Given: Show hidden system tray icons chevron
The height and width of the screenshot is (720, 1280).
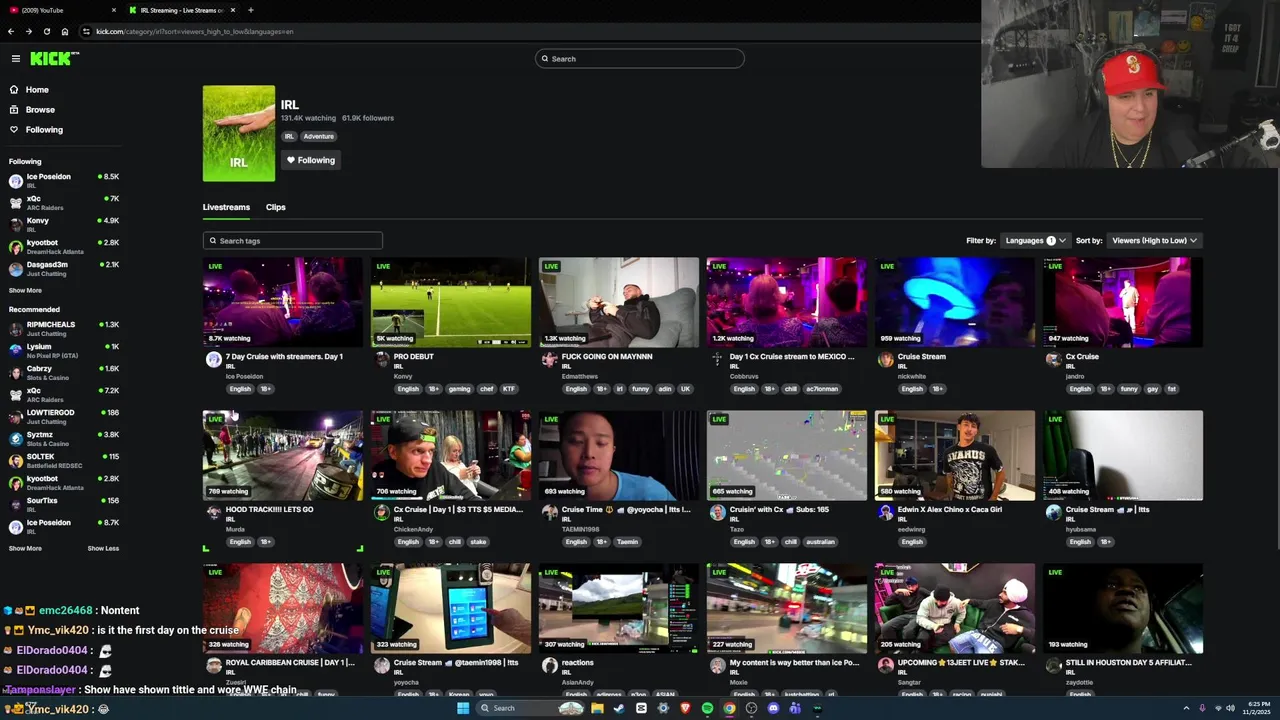Looking at the screenshot, I should [1186, 708].
